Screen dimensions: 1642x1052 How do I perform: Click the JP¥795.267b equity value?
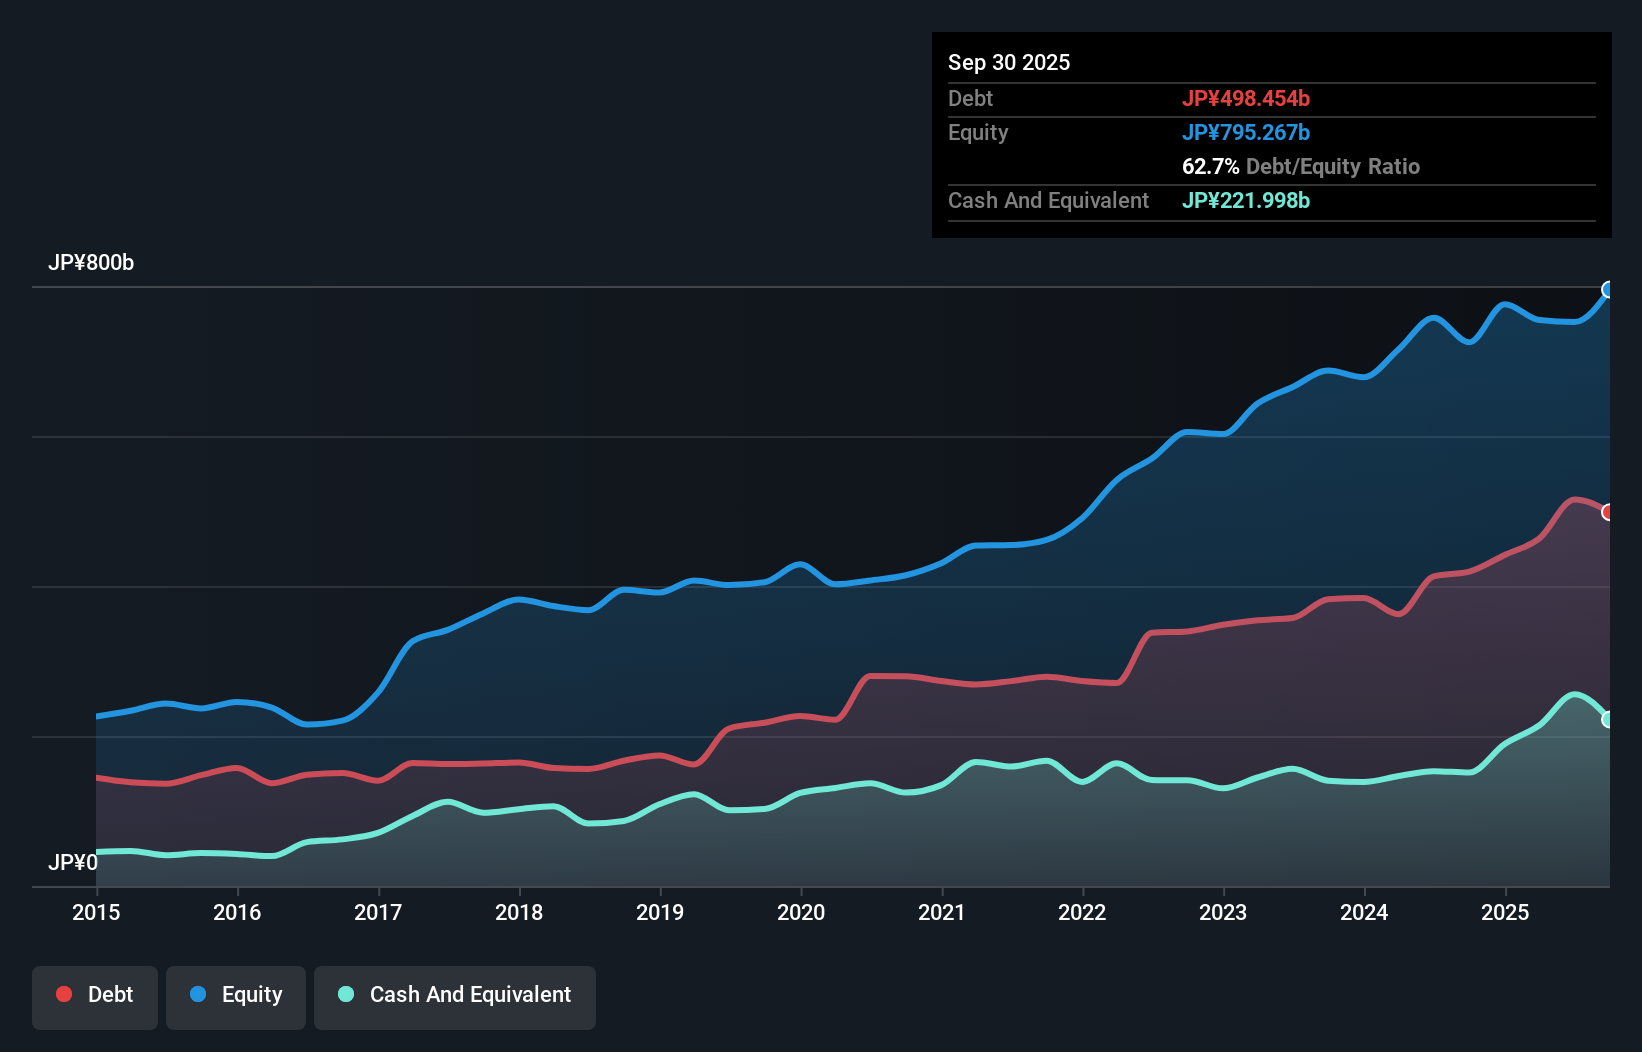click(x=1246, y=132)
